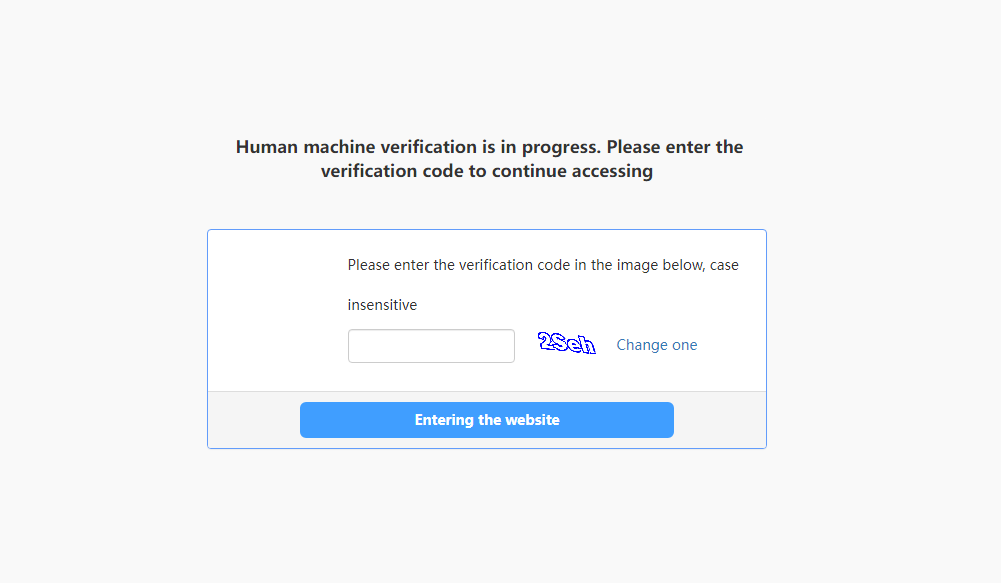Focus the empty captcha text box
Screen dimensions: 1001x583
click(x=431, y=345)
